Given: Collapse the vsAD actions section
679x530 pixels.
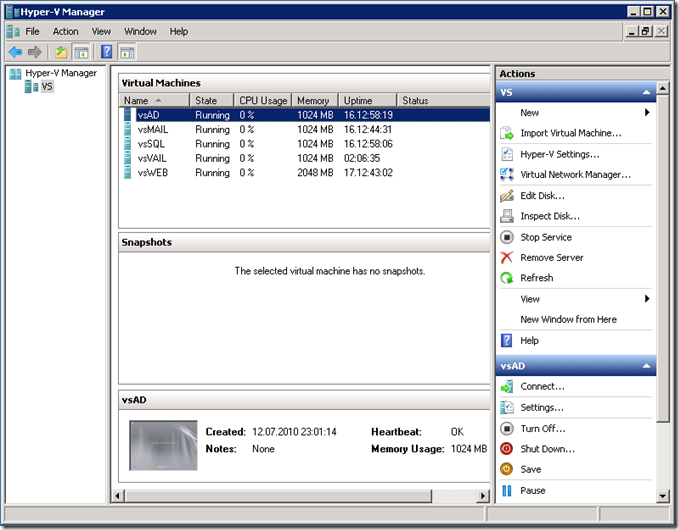Looking at the screenshot, I should (x=646, y=366).
